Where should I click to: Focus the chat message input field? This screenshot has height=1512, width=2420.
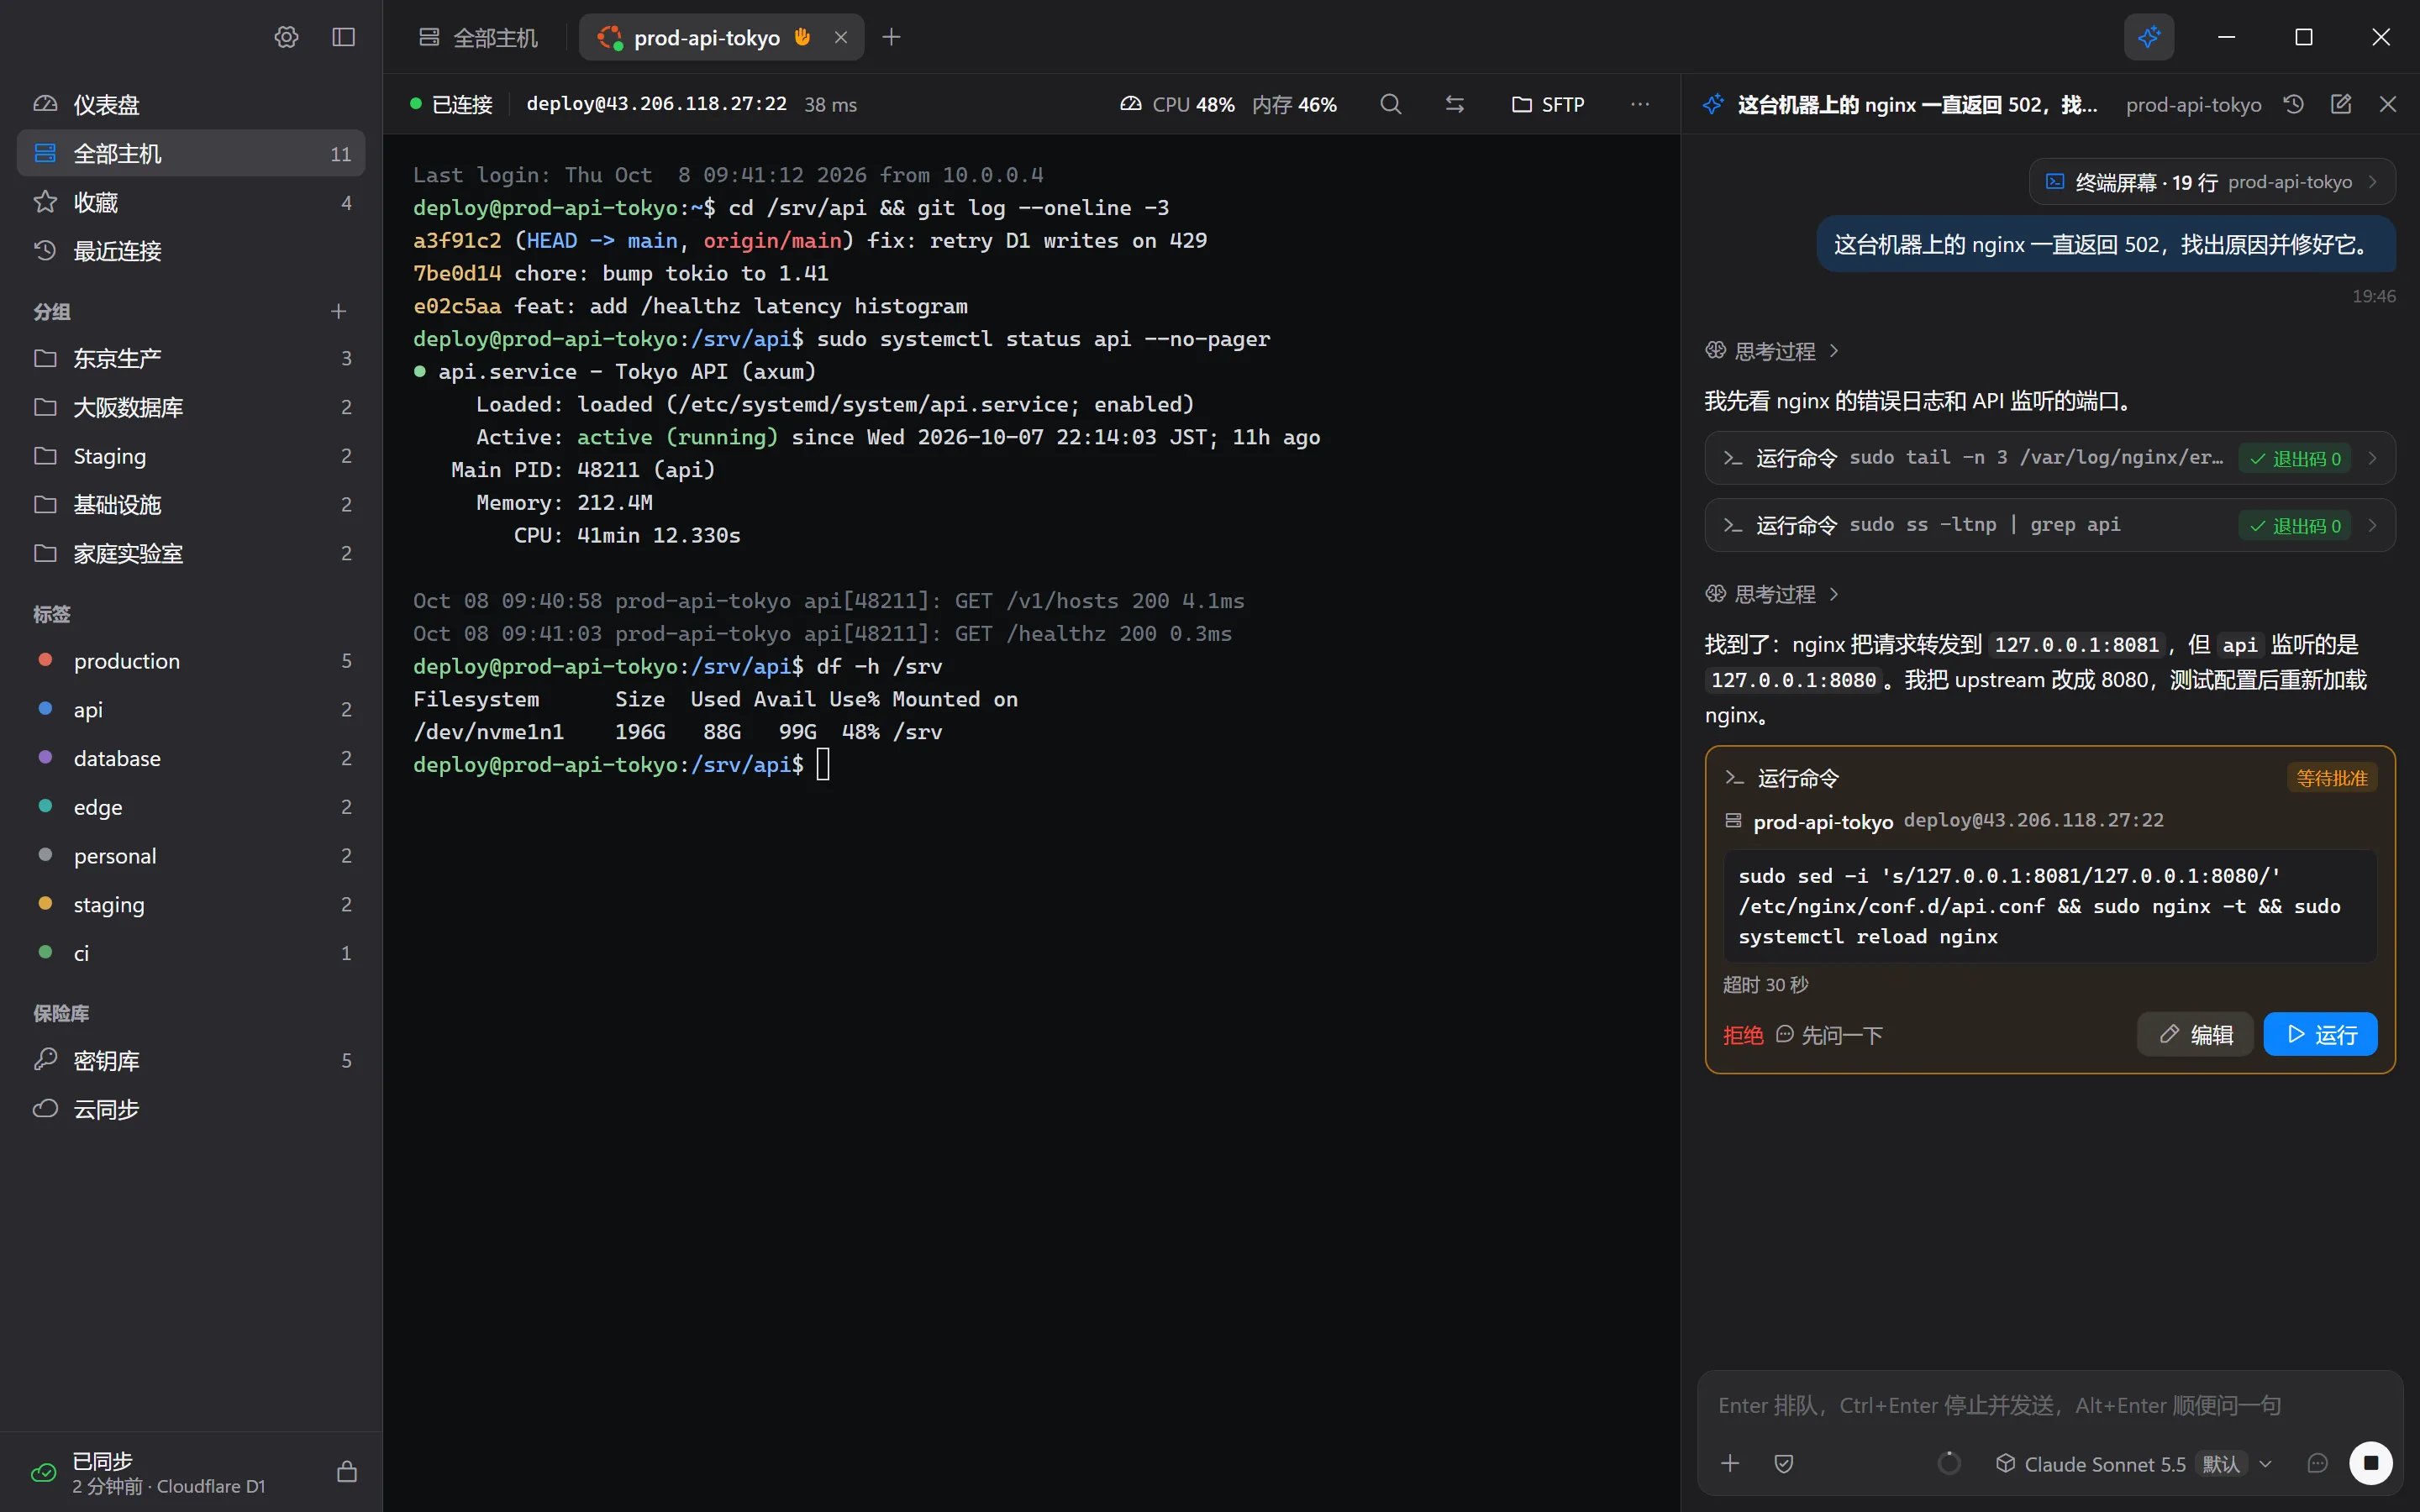coord(2050,1405)
